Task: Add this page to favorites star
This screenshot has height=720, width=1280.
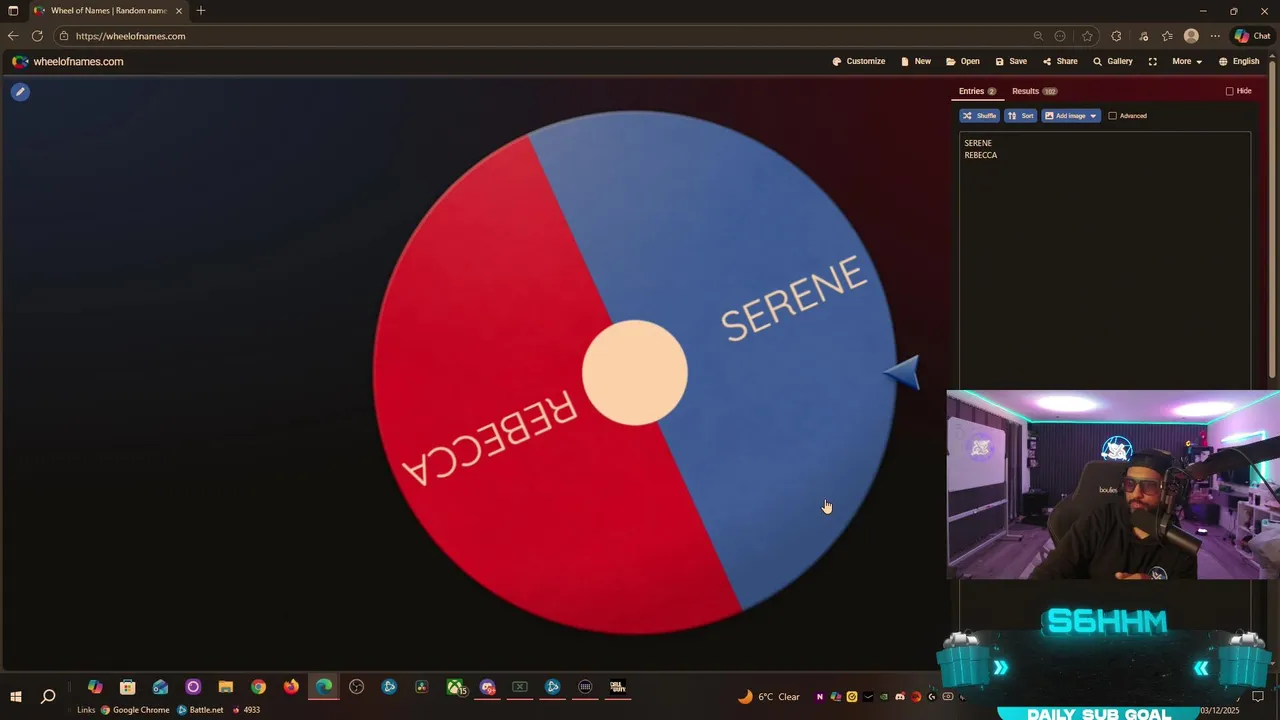Action: tap(1087, 36)
